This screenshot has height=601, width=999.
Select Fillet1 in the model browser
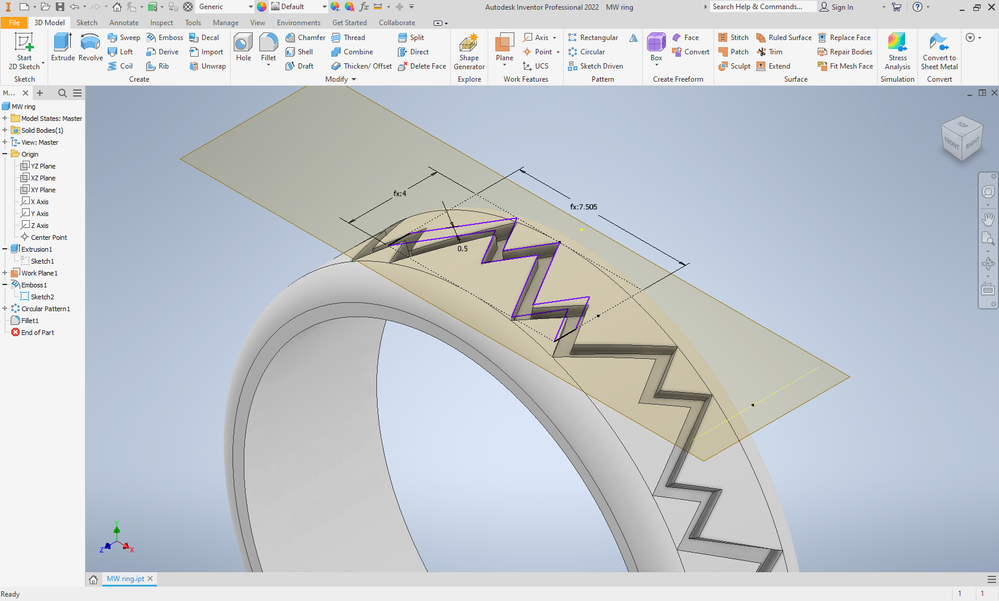click(25, 321)
